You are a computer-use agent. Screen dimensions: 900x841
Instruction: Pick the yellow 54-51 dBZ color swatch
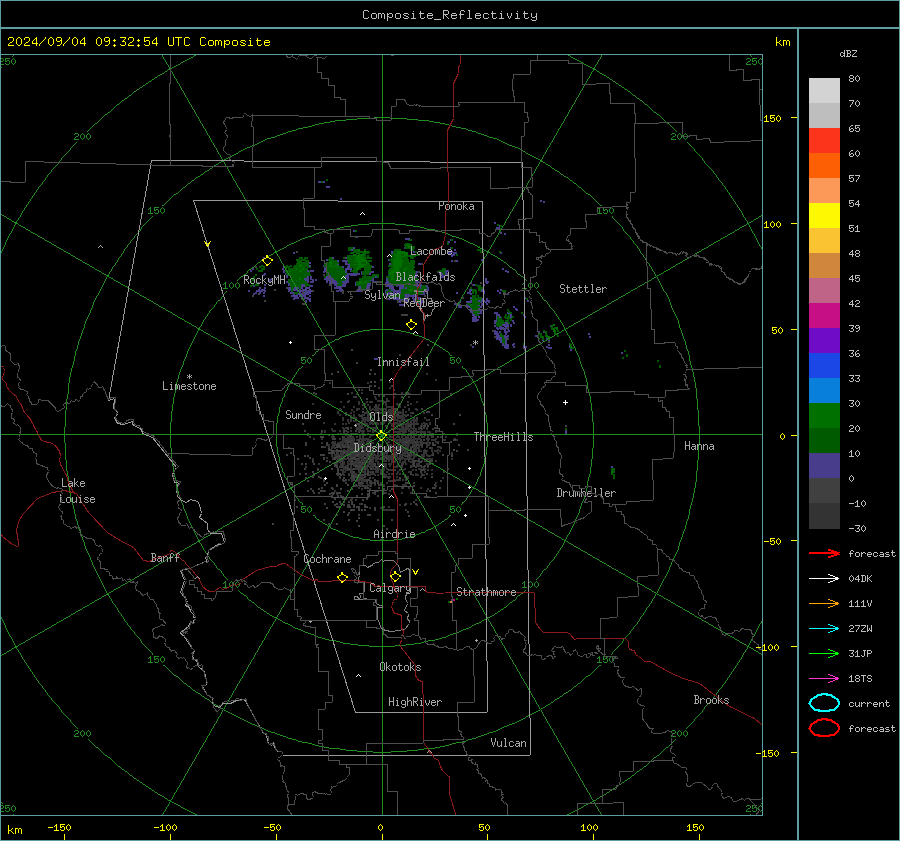pos(824,215)
